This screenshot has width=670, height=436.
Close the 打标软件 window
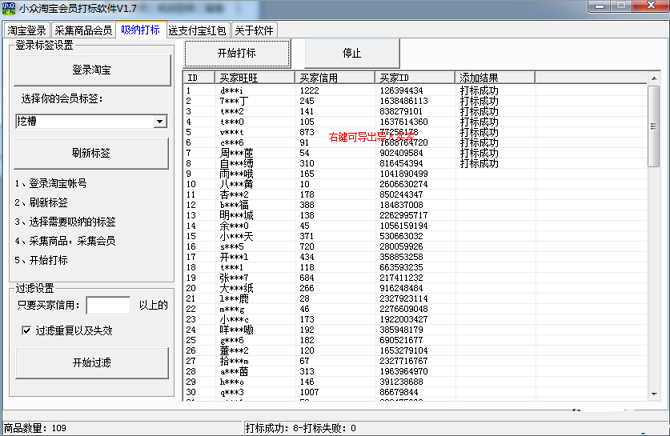point(651,6)
